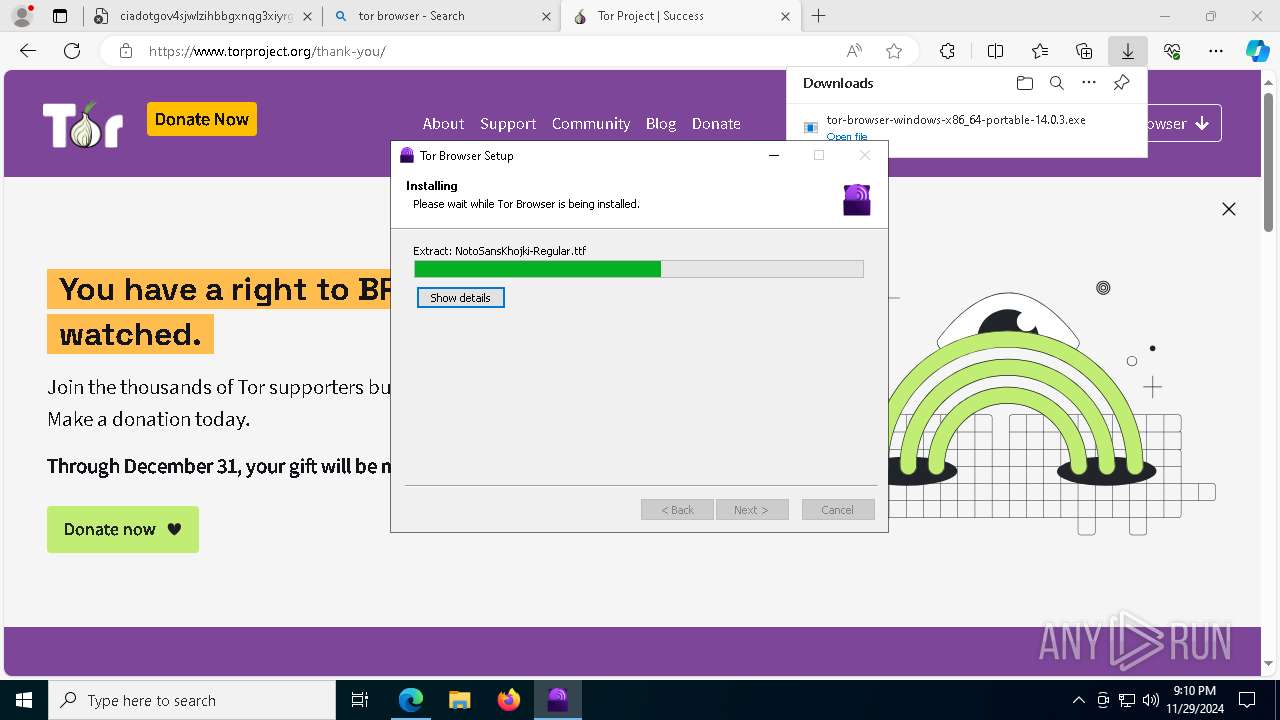Screen dimensions: 1280x720
Task: Open downloads folder icon in Downloads panel
Action: (1024, 83)
